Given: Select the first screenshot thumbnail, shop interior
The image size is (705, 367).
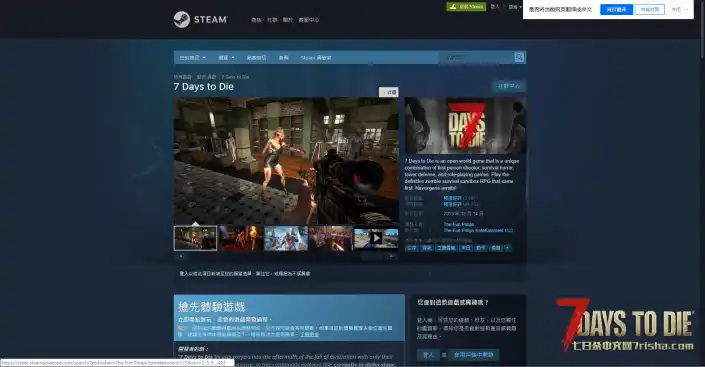Looking at the screenshot, I should (x=195, y=238).
